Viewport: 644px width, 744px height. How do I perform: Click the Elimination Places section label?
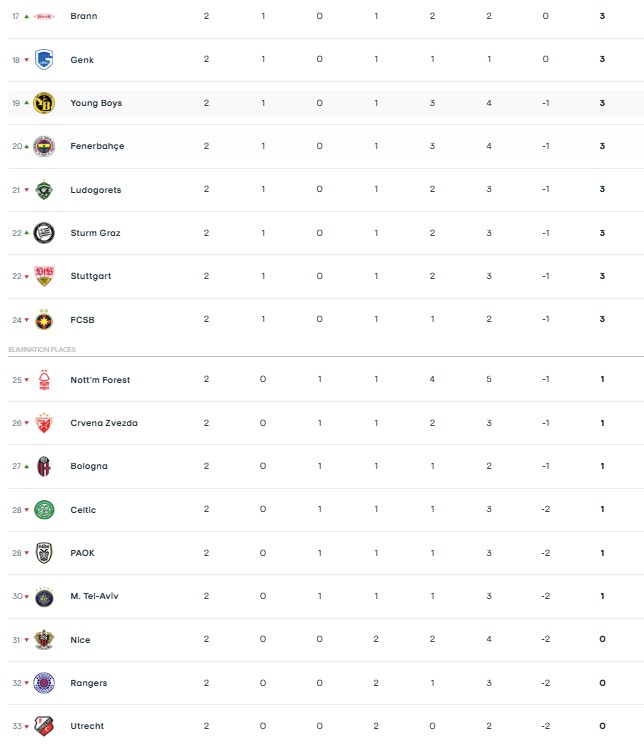42,350
